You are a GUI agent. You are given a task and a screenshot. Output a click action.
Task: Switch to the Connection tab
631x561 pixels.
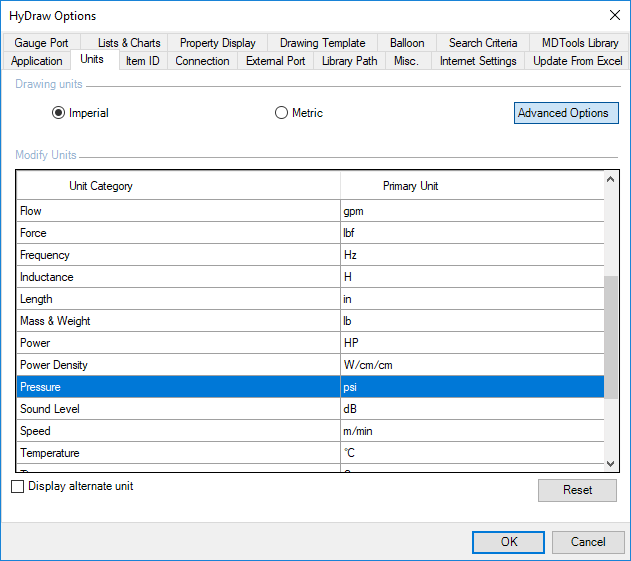[x=202, y=61]
